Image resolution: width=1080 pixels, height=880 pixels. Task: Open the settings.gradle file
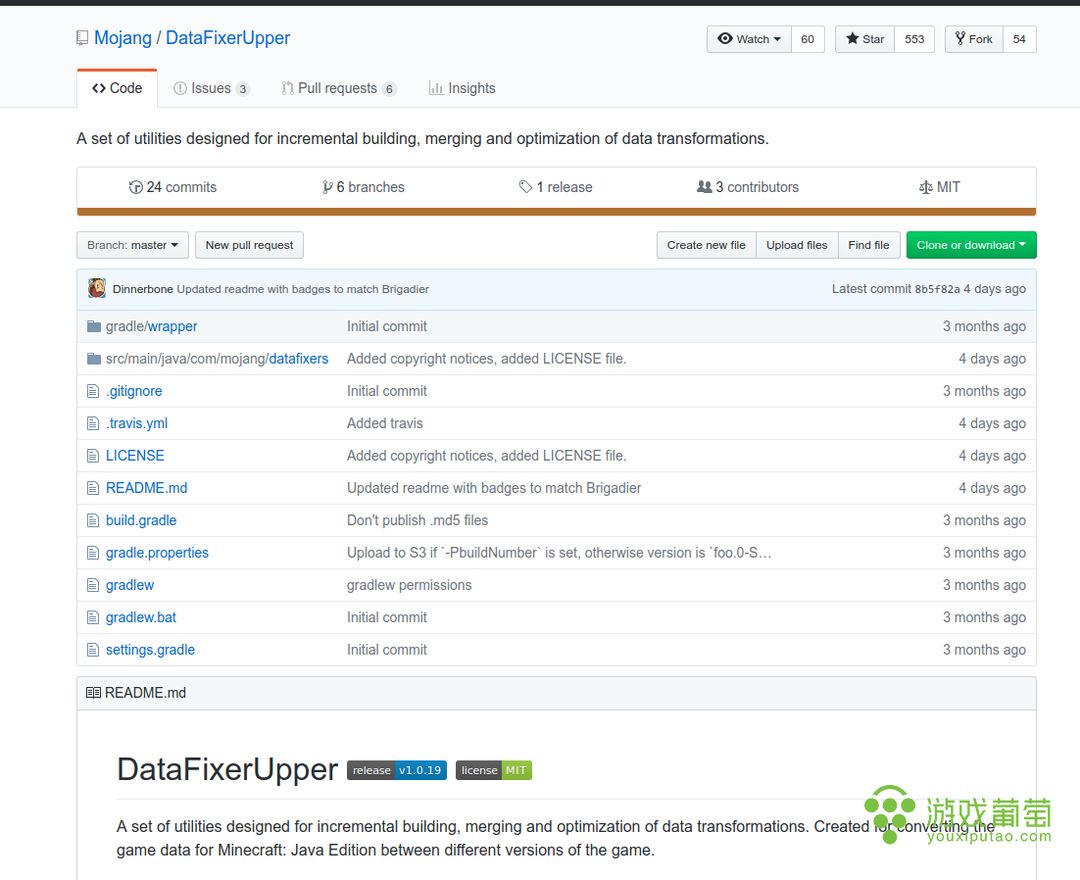150,650
